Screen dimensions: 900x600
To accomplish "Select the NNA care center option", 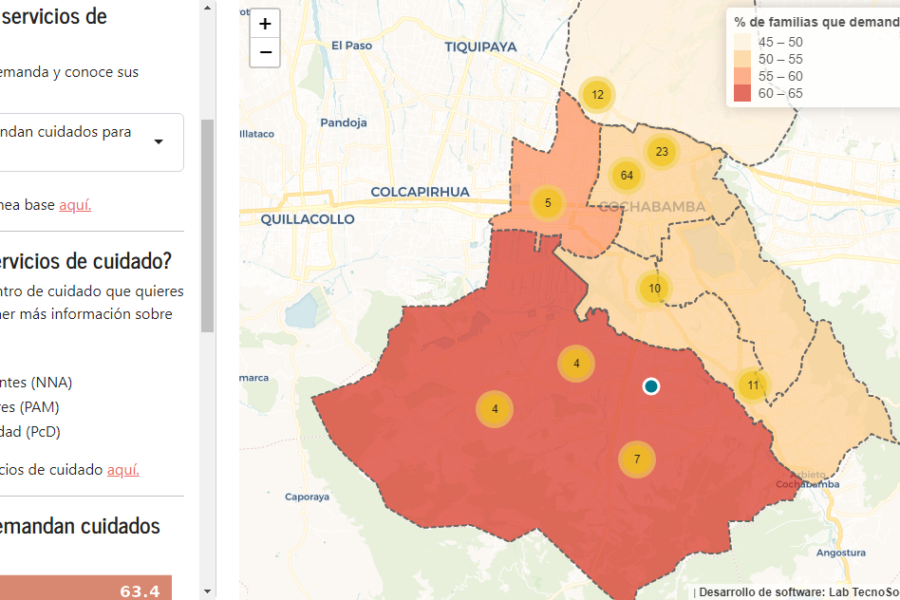I will point(36,382).
